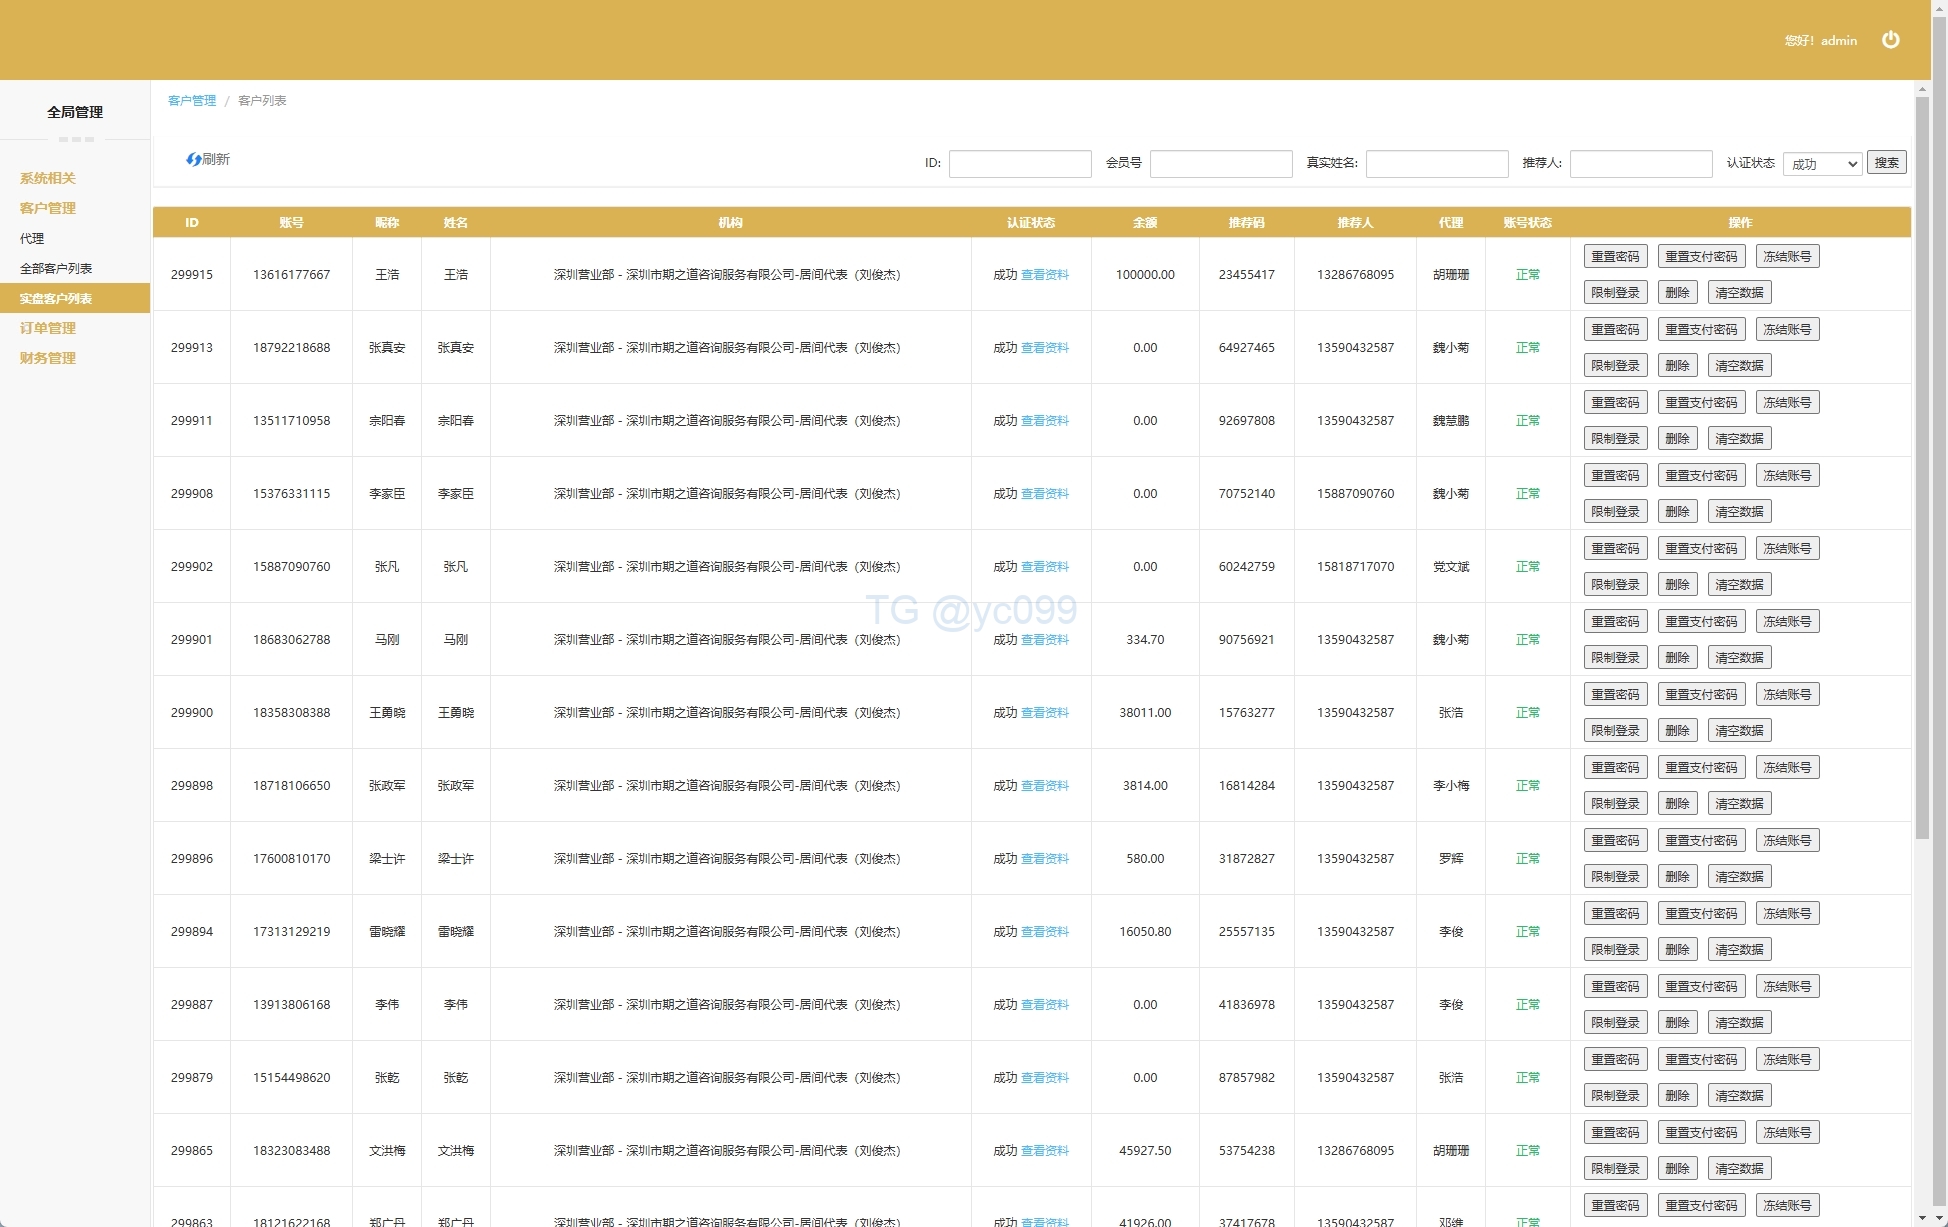Open 财务管理 sidebar section
Screen dimensions: 1948x1227
point(48,358)
